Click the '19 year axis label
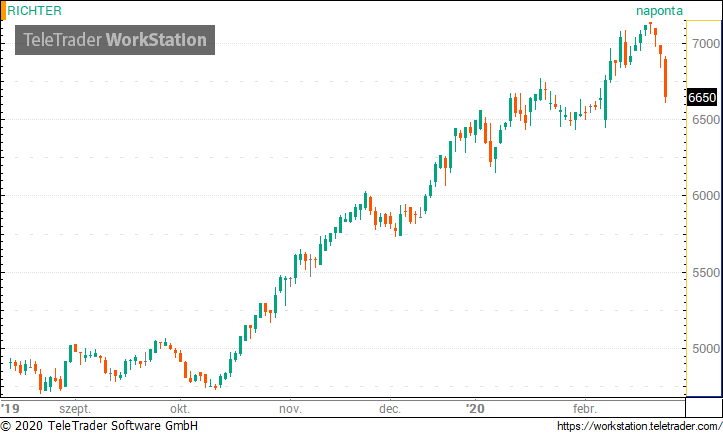 coord(10,409)
